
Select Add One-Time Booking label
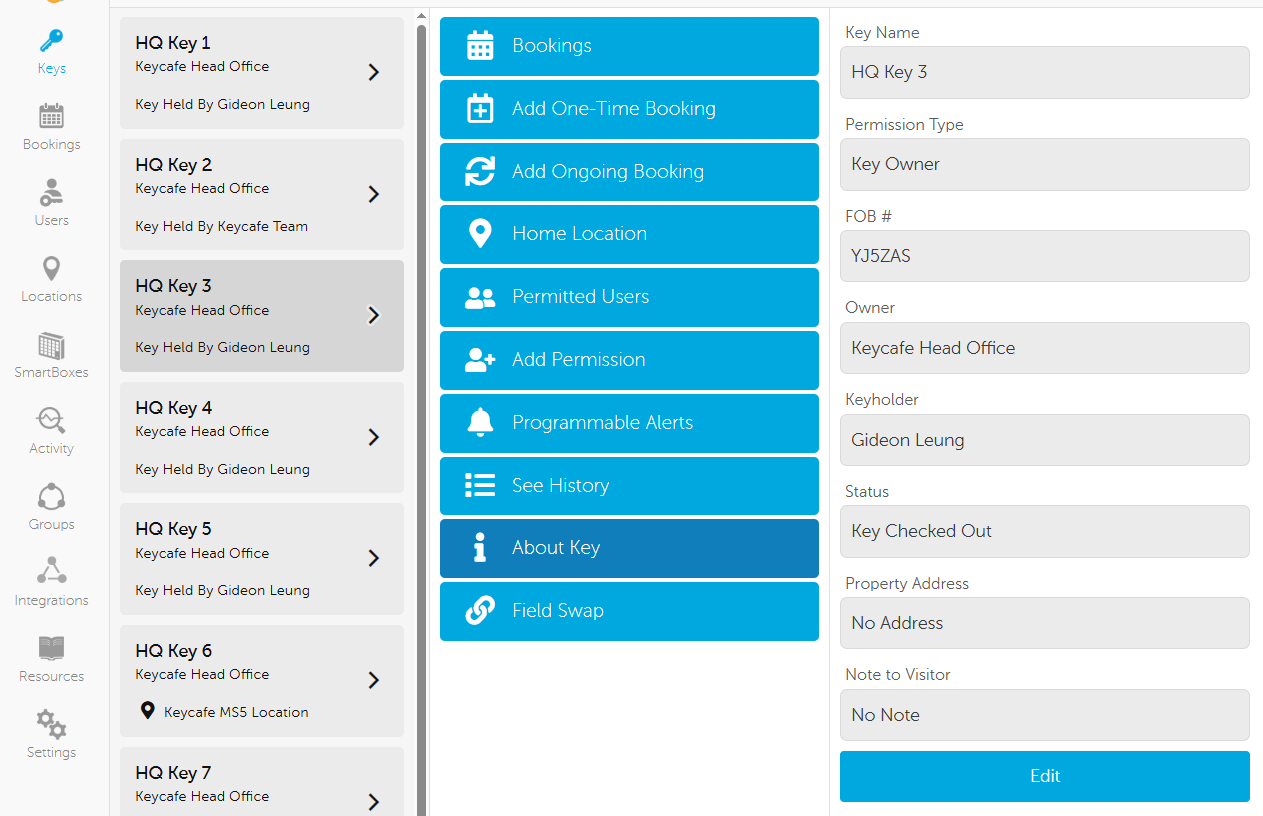tap(614, 109)
